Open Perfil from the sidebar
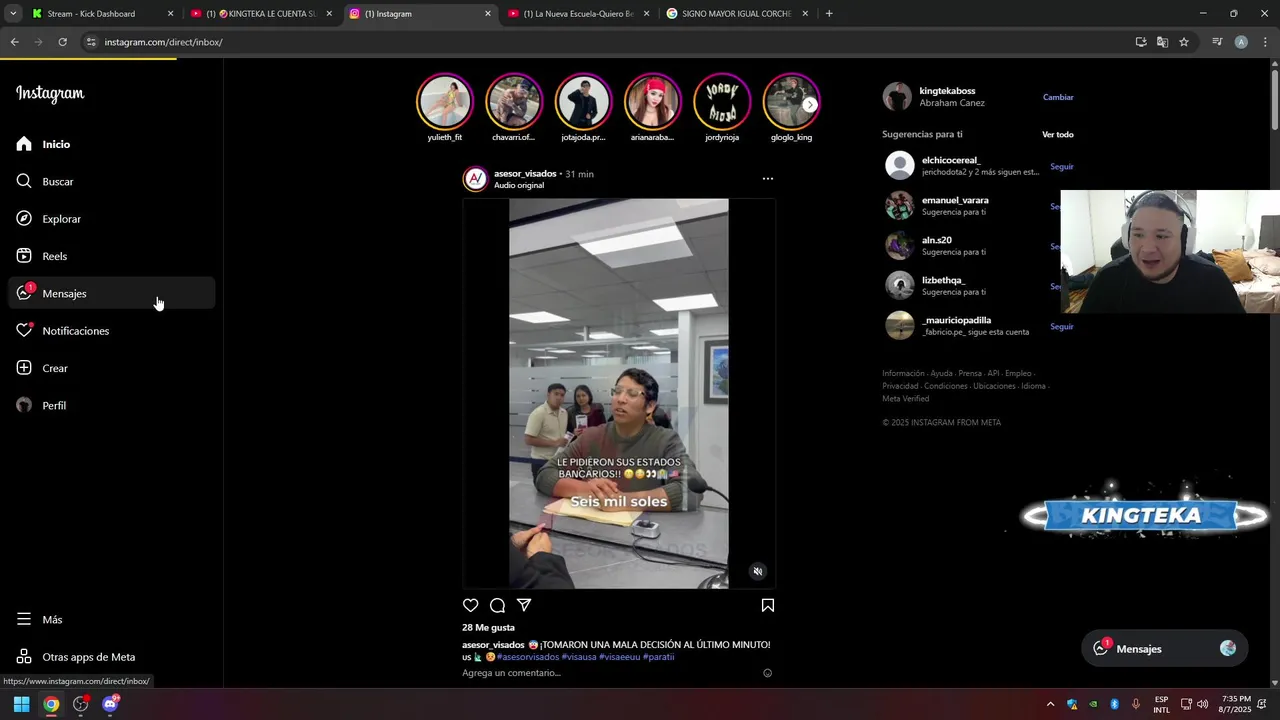The height and width of the screenshot is (720, 1280). click(x=111, y=405)
